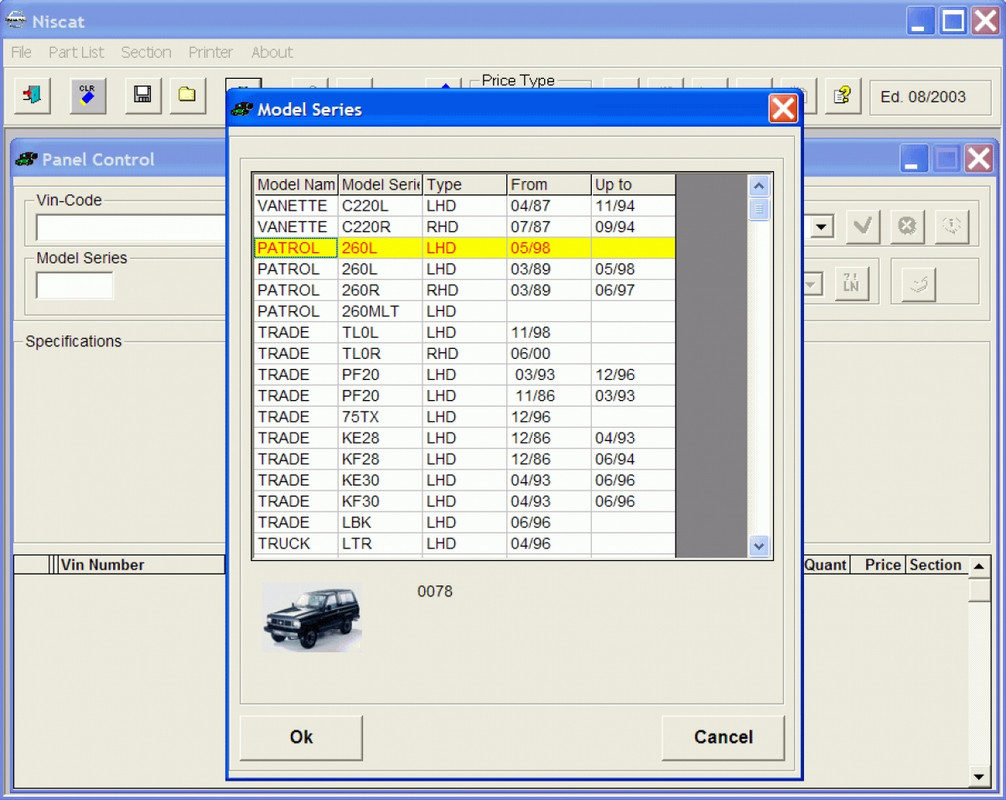1006x800 pixels.
Task: Click the LN icon button in Panel Control
Action: click(x=851, y=283)
